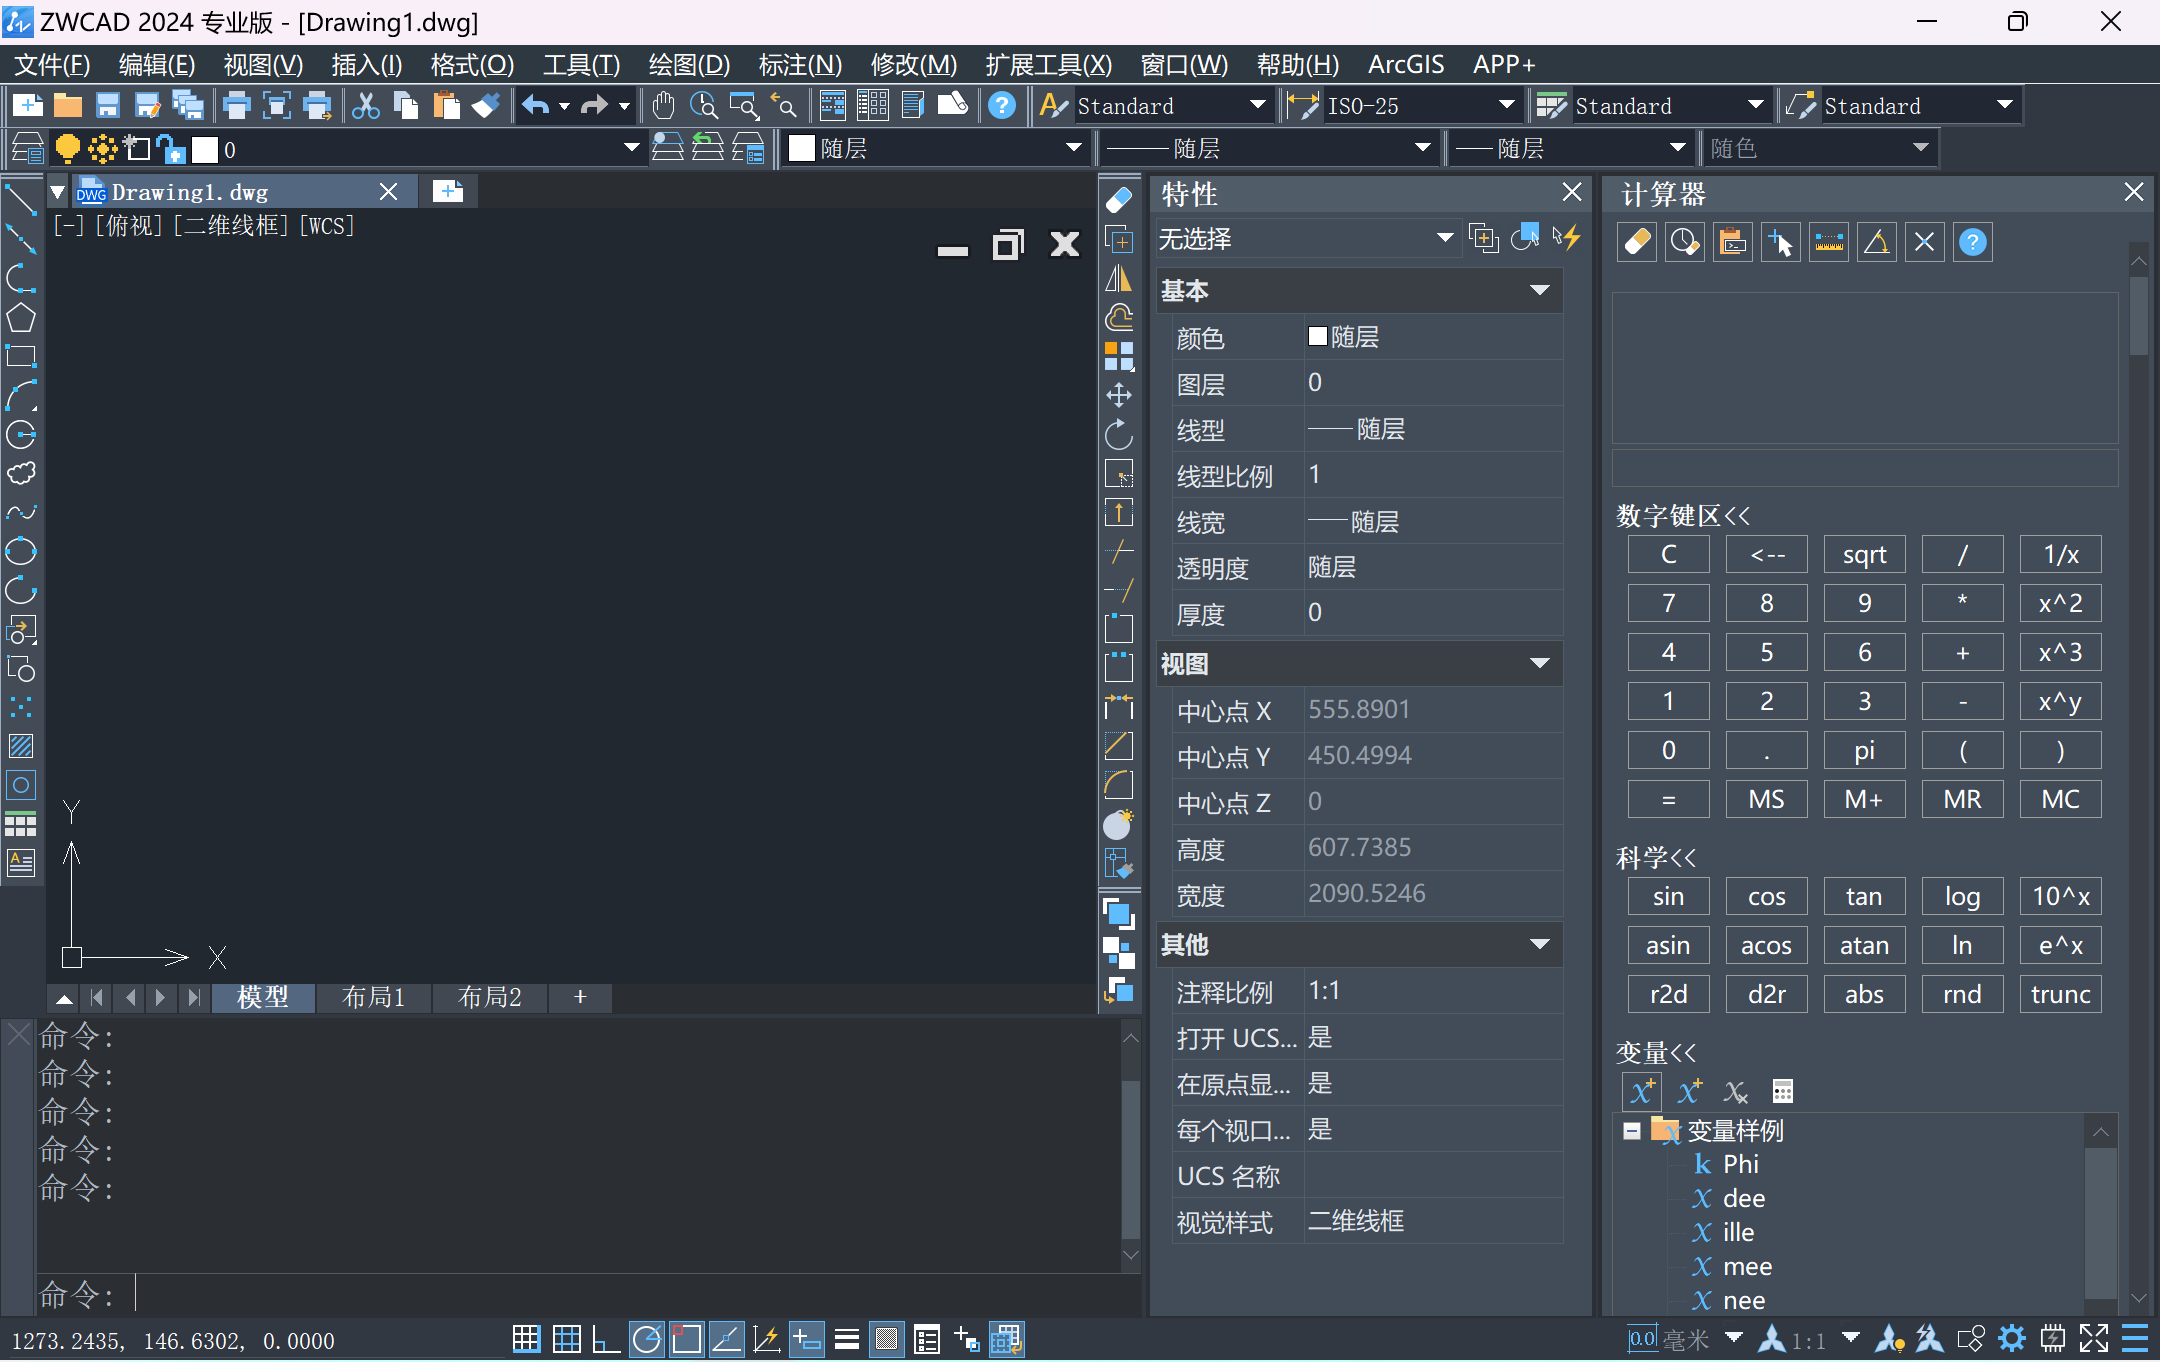The height and width of the screenshot is (1362, 2160).
Task: Toggle layer 0 on/off lightbulb
Action: (x=67, y=149)
